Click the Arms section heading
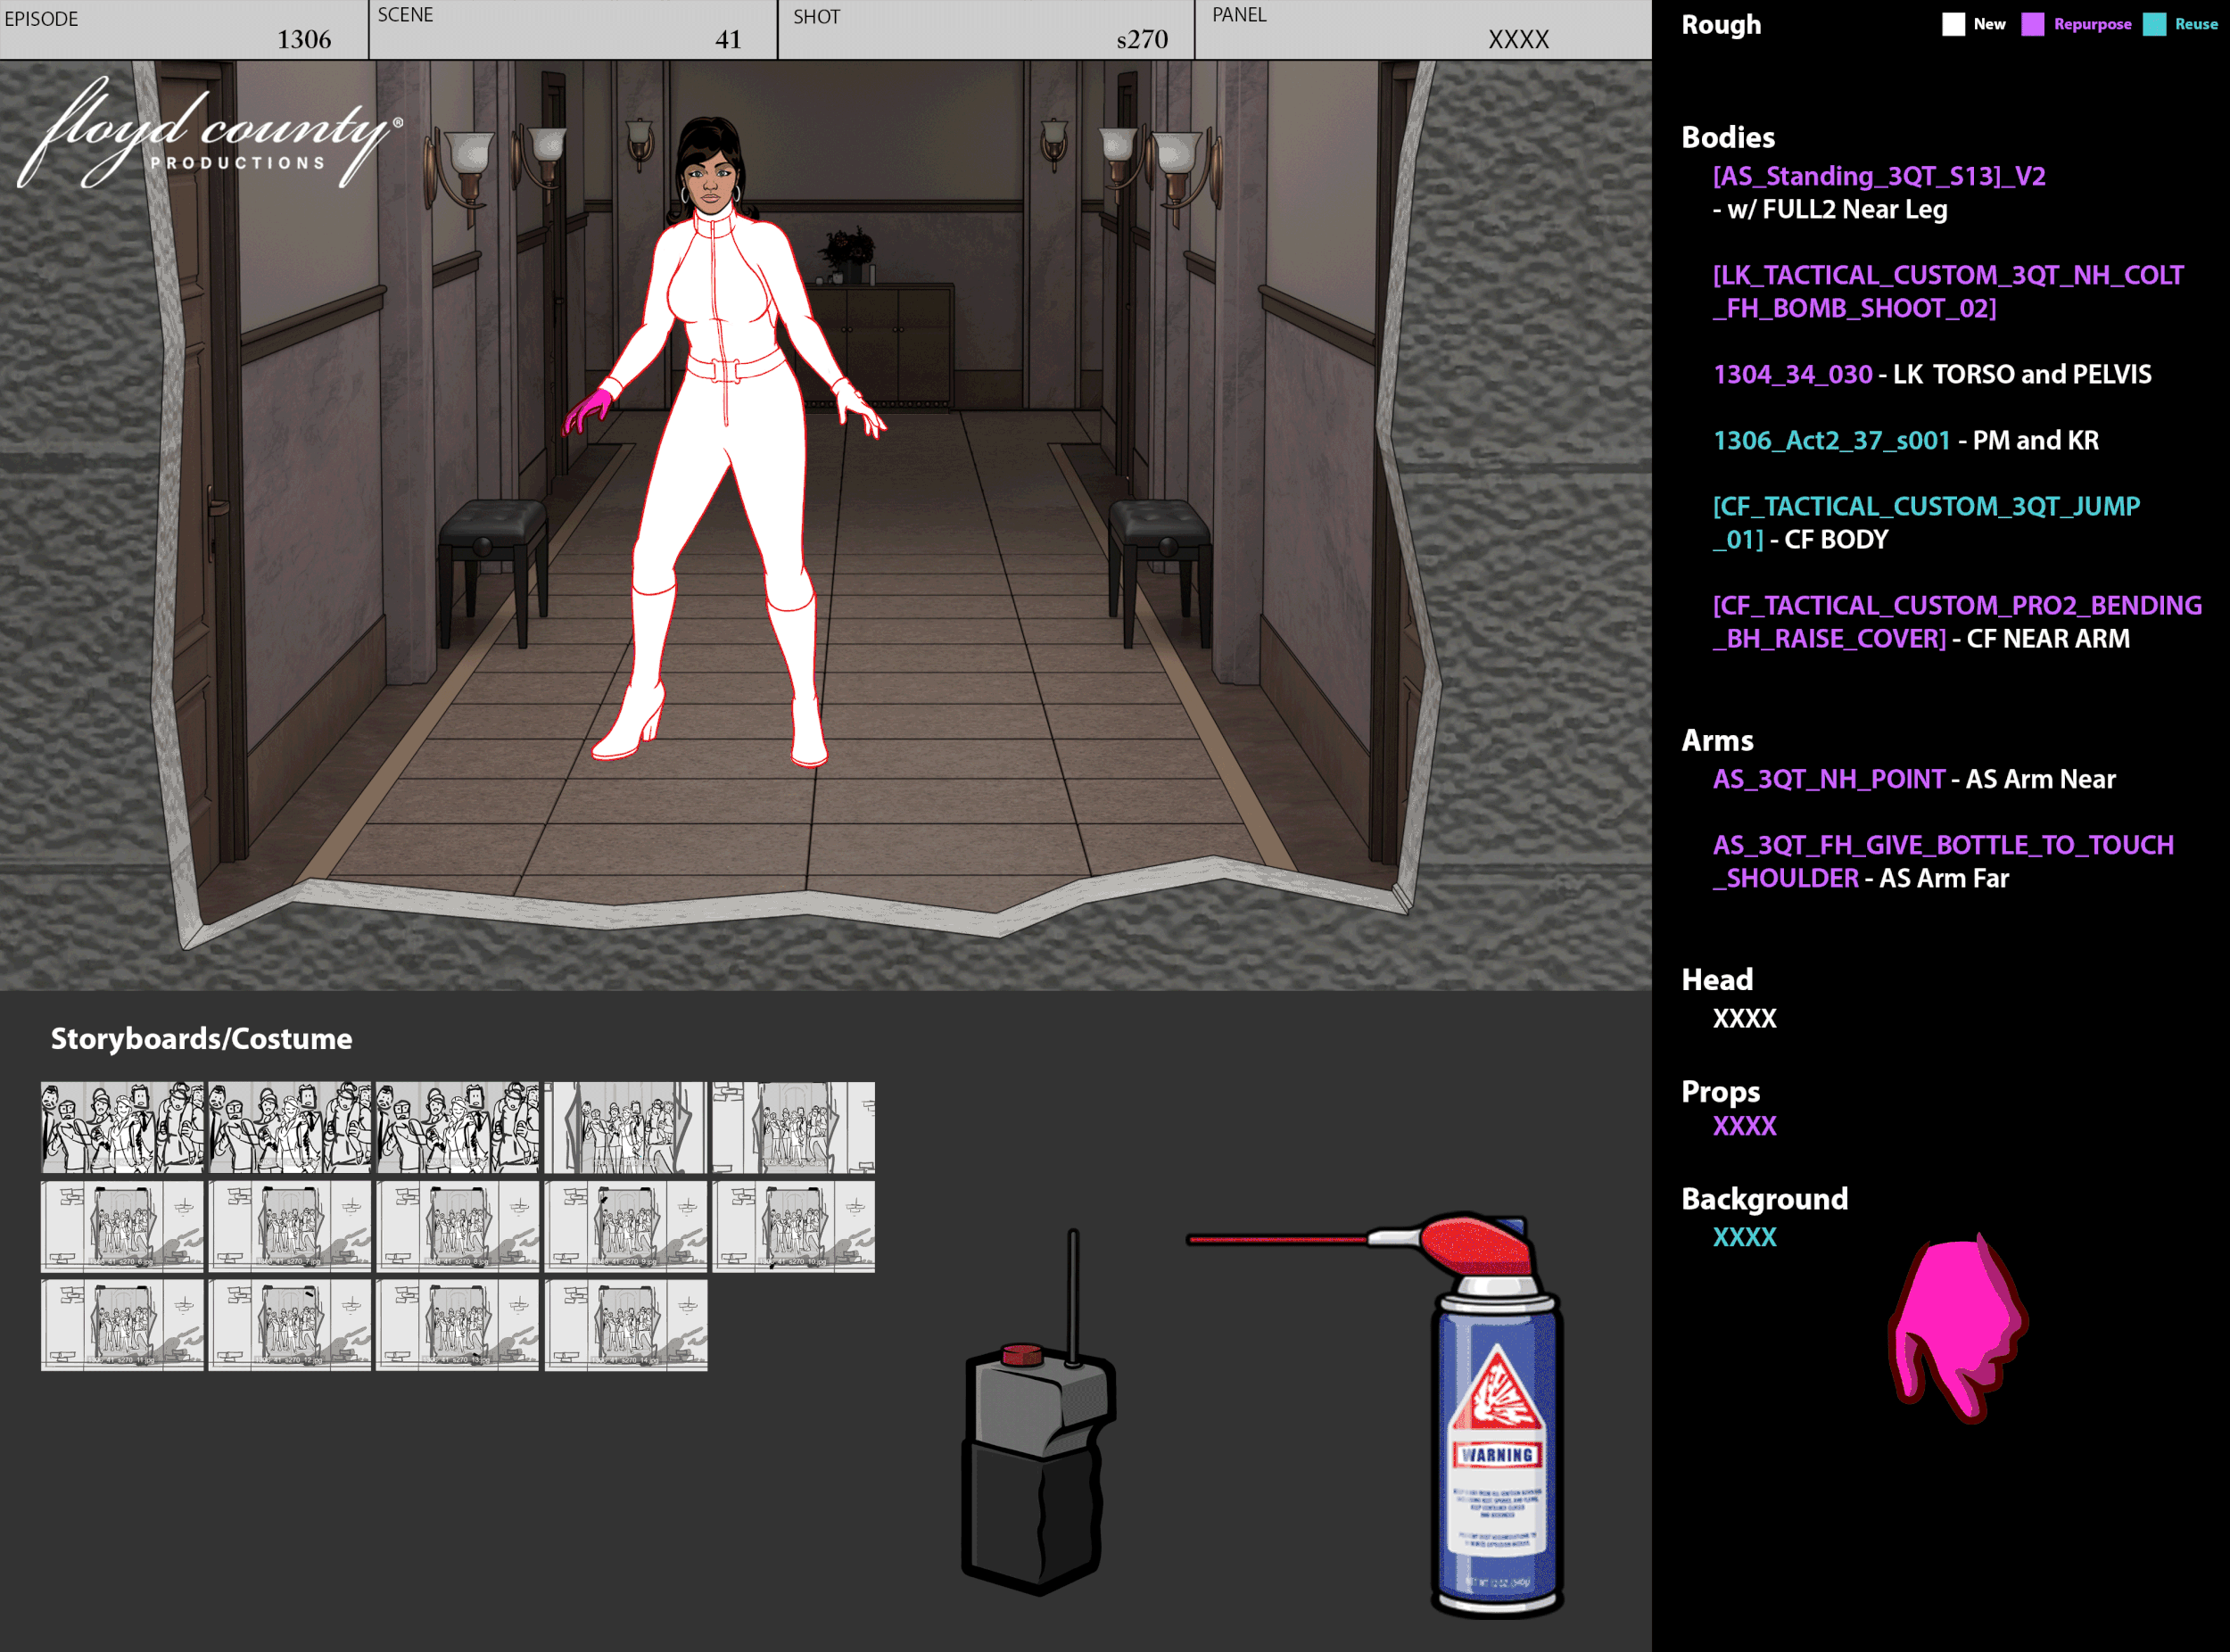Viewport: 2230px width, 1652px height. tap(1717, 741)
